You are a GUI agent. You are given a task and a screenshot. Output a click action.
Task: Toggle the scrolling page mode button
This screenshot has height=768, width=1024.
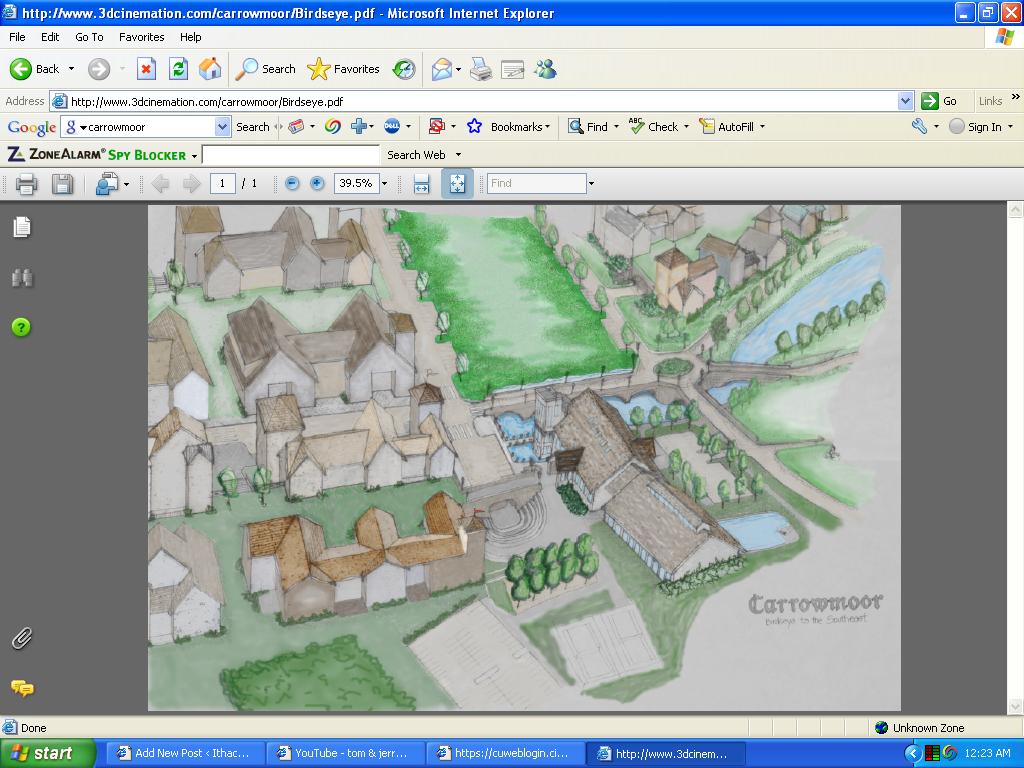(421, 183)
